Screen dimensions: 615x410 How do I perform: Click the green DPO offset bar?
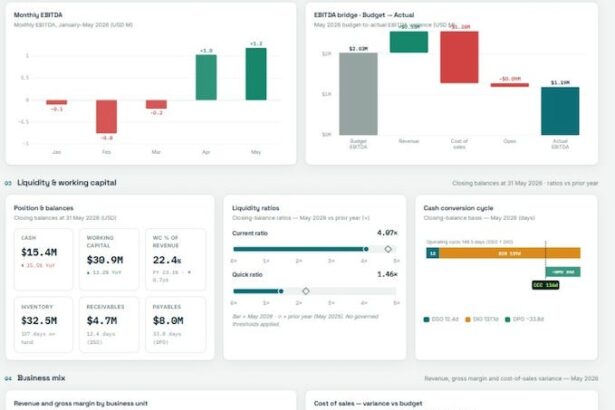pyautogui.click(x=563, y=272)
